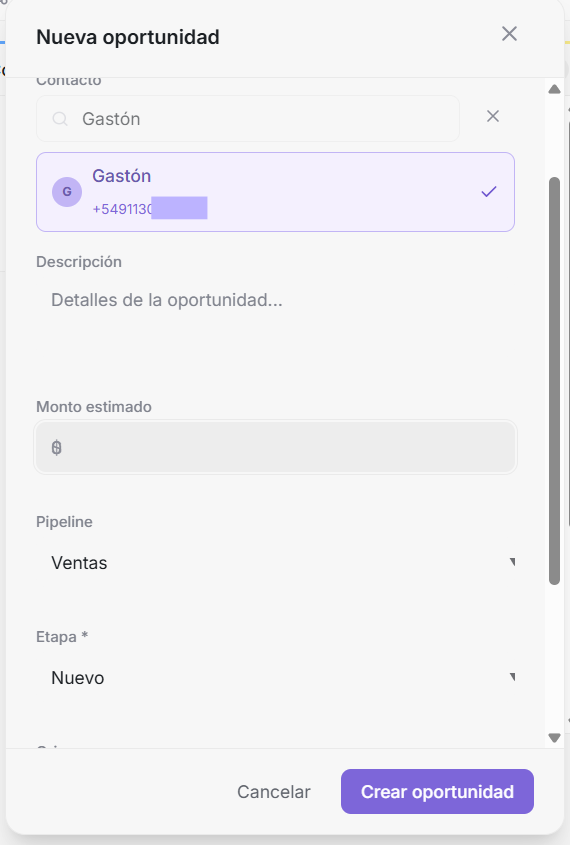
Task: Click the scrollbar up arrow
Action: (554, 89)
